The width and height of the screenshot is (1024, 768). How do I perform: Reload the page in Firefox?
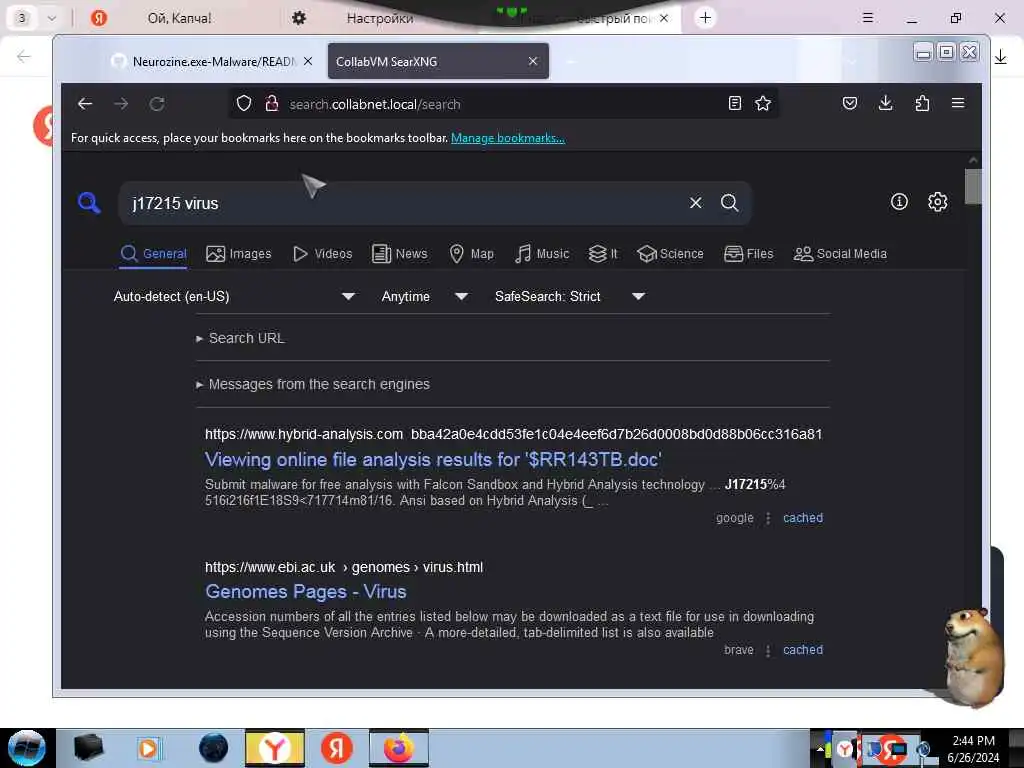157,104
